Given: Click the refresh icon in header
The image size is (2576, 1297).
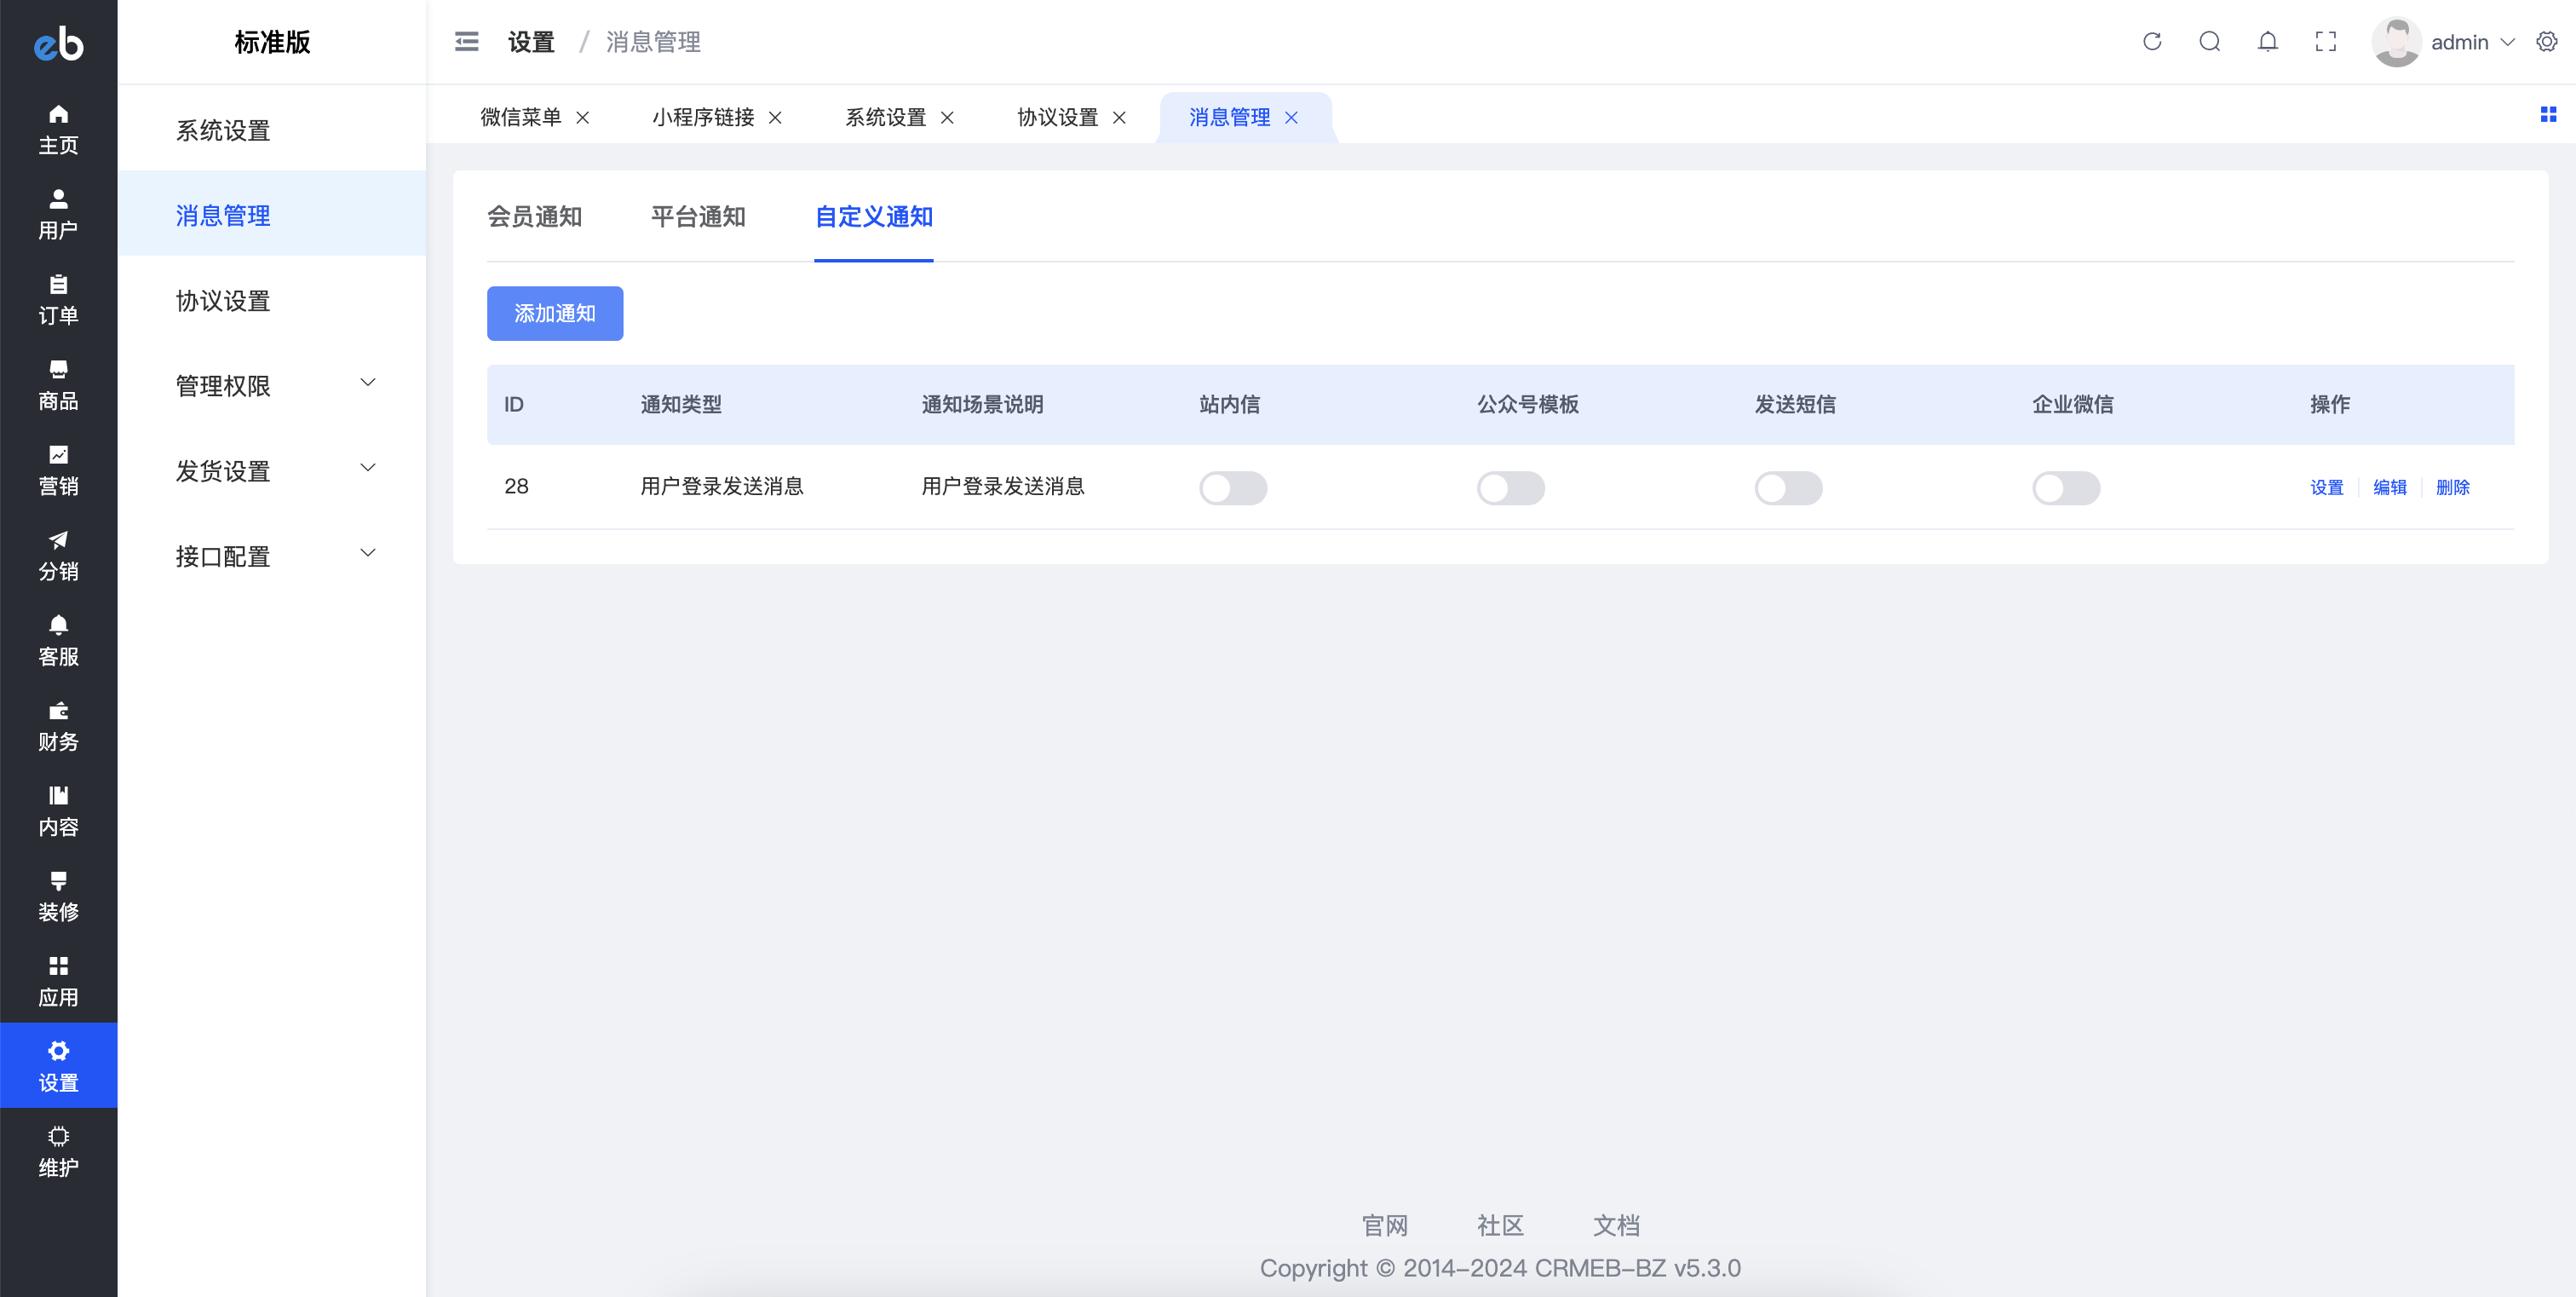Looking at the screenshot, I should [x=2152, y=42].
